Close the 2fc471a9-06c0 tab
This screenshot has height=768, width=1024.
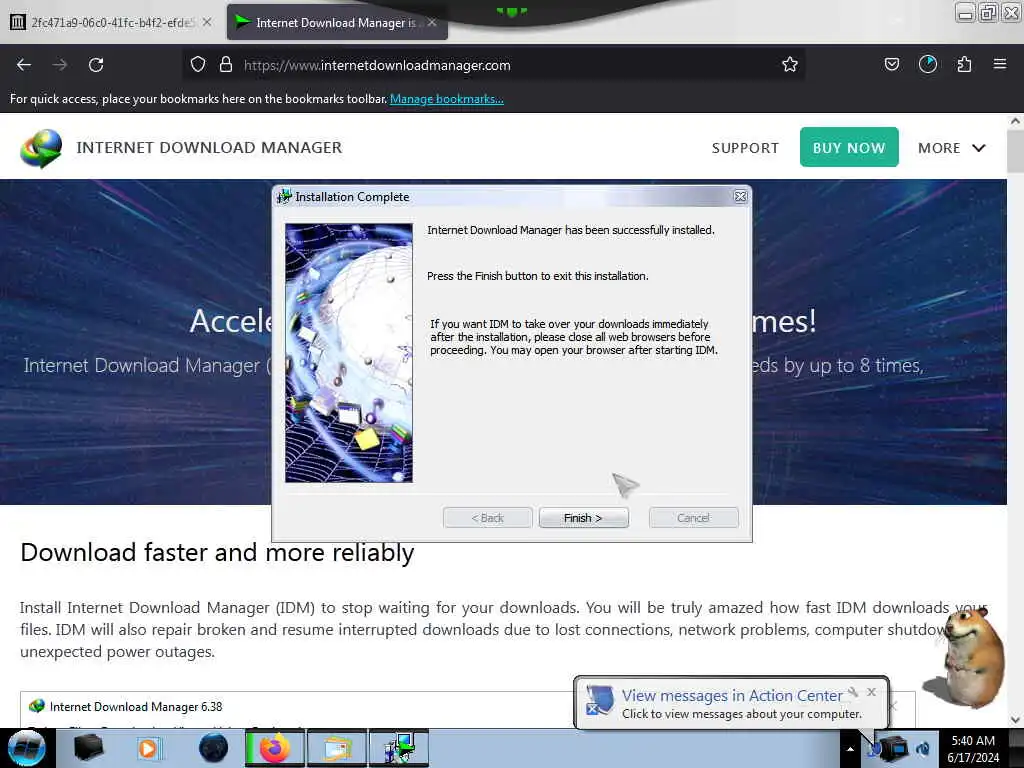tap(207, 22)
